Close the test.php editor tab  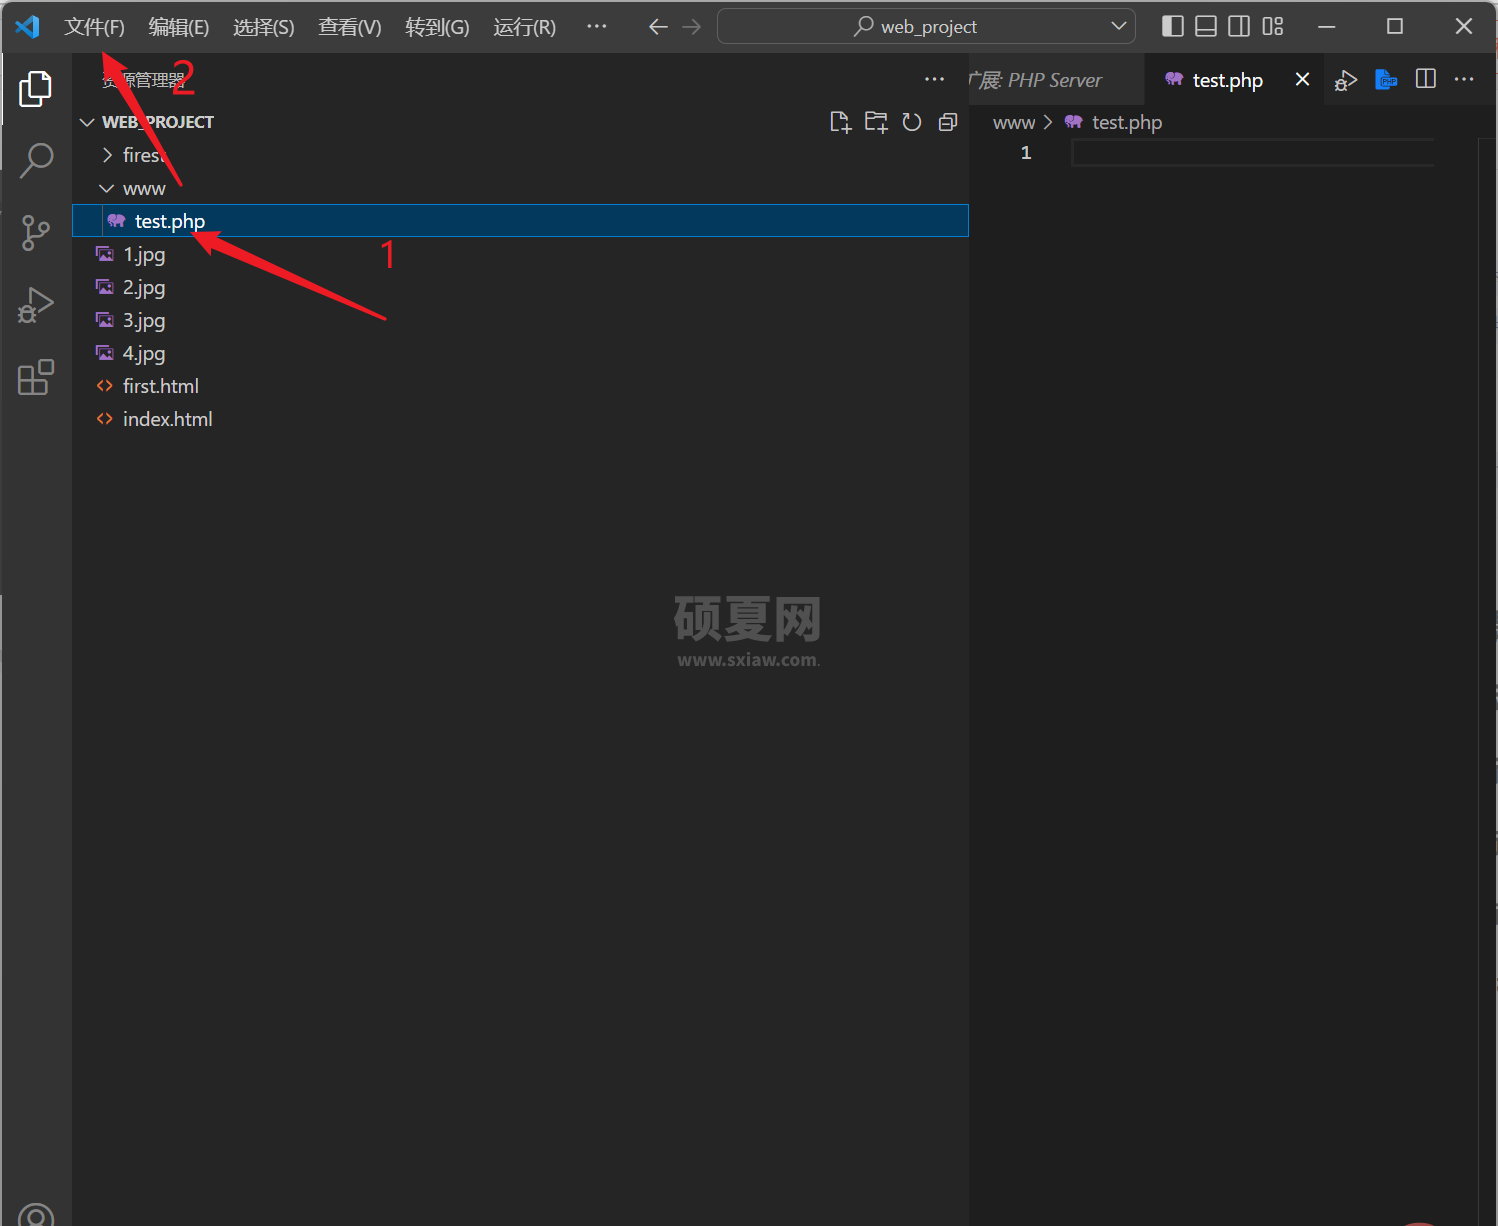click(x=1302, y=79)
